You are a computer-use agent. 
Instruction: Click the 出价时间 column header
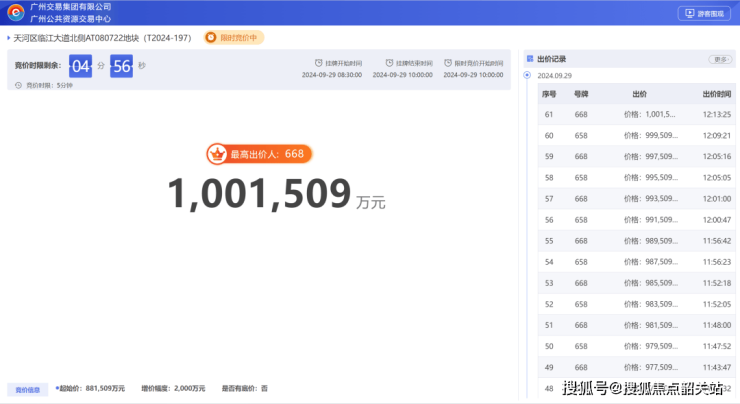click(716, 94)
